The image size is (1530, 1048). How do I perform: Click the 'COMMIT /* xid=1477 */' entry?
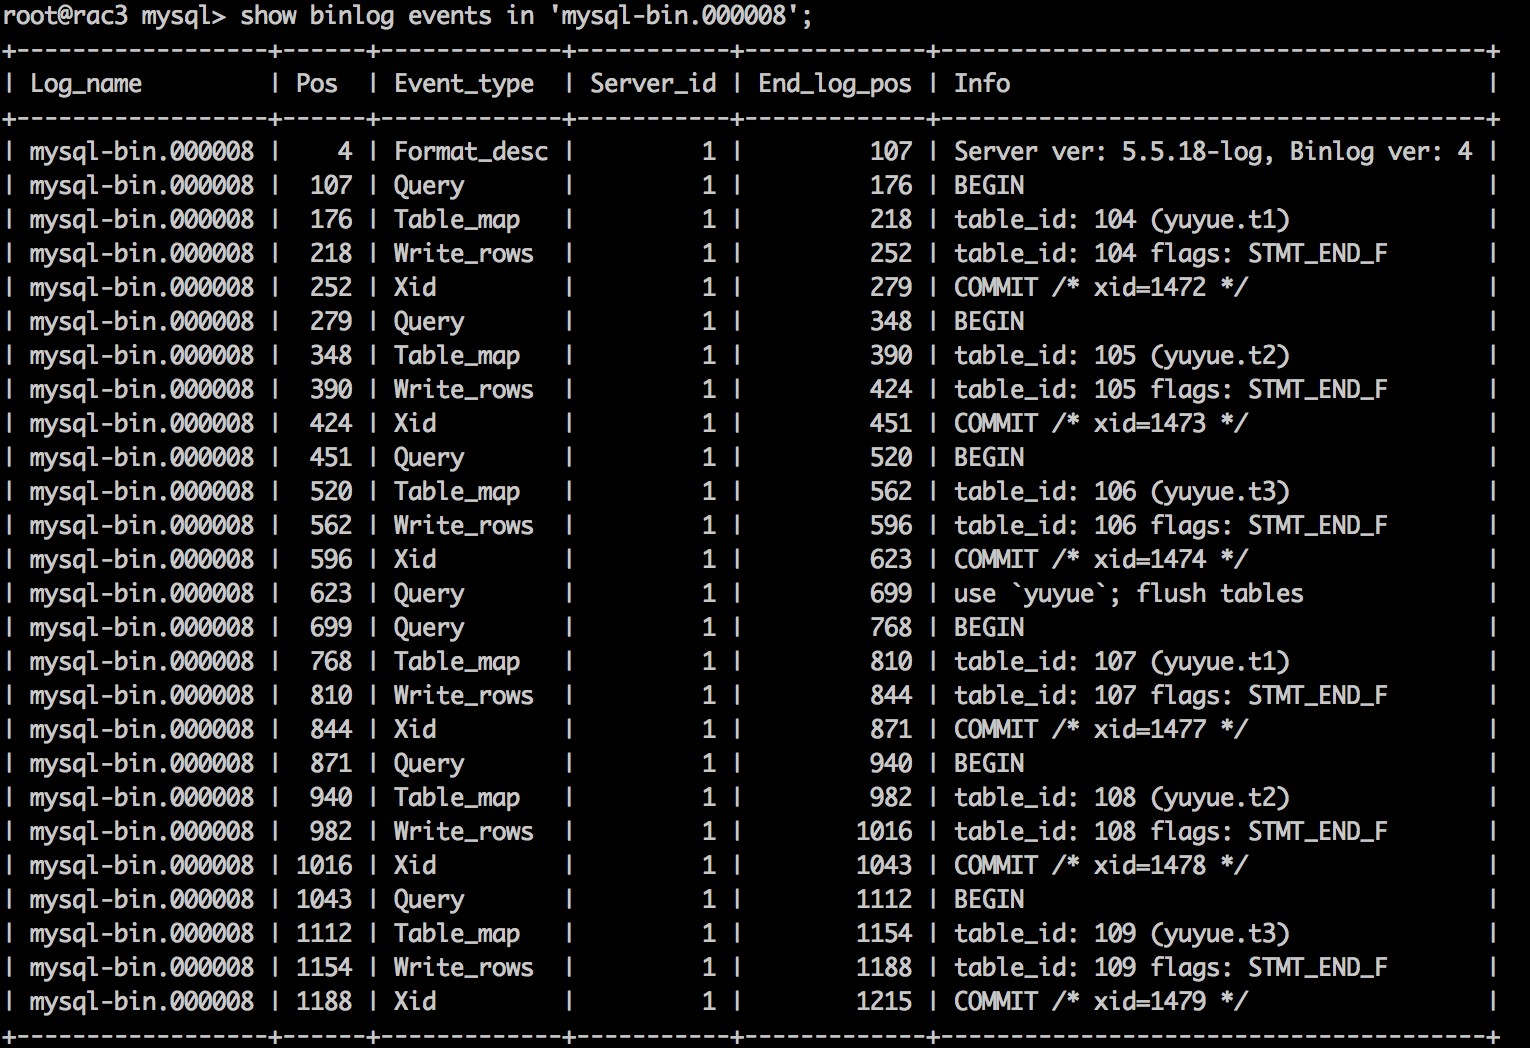coord(1100,729)
